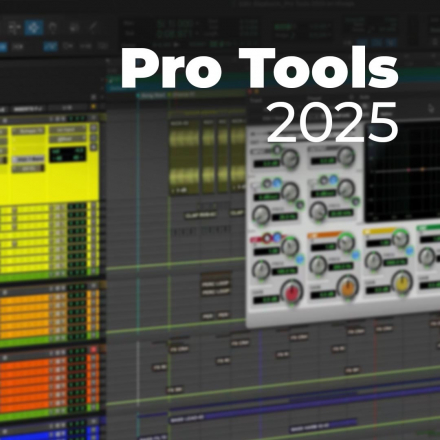This screenshot has width=440, height=440.
Task: Click the yellow band gain knob
Action: (x=402, y=282)
